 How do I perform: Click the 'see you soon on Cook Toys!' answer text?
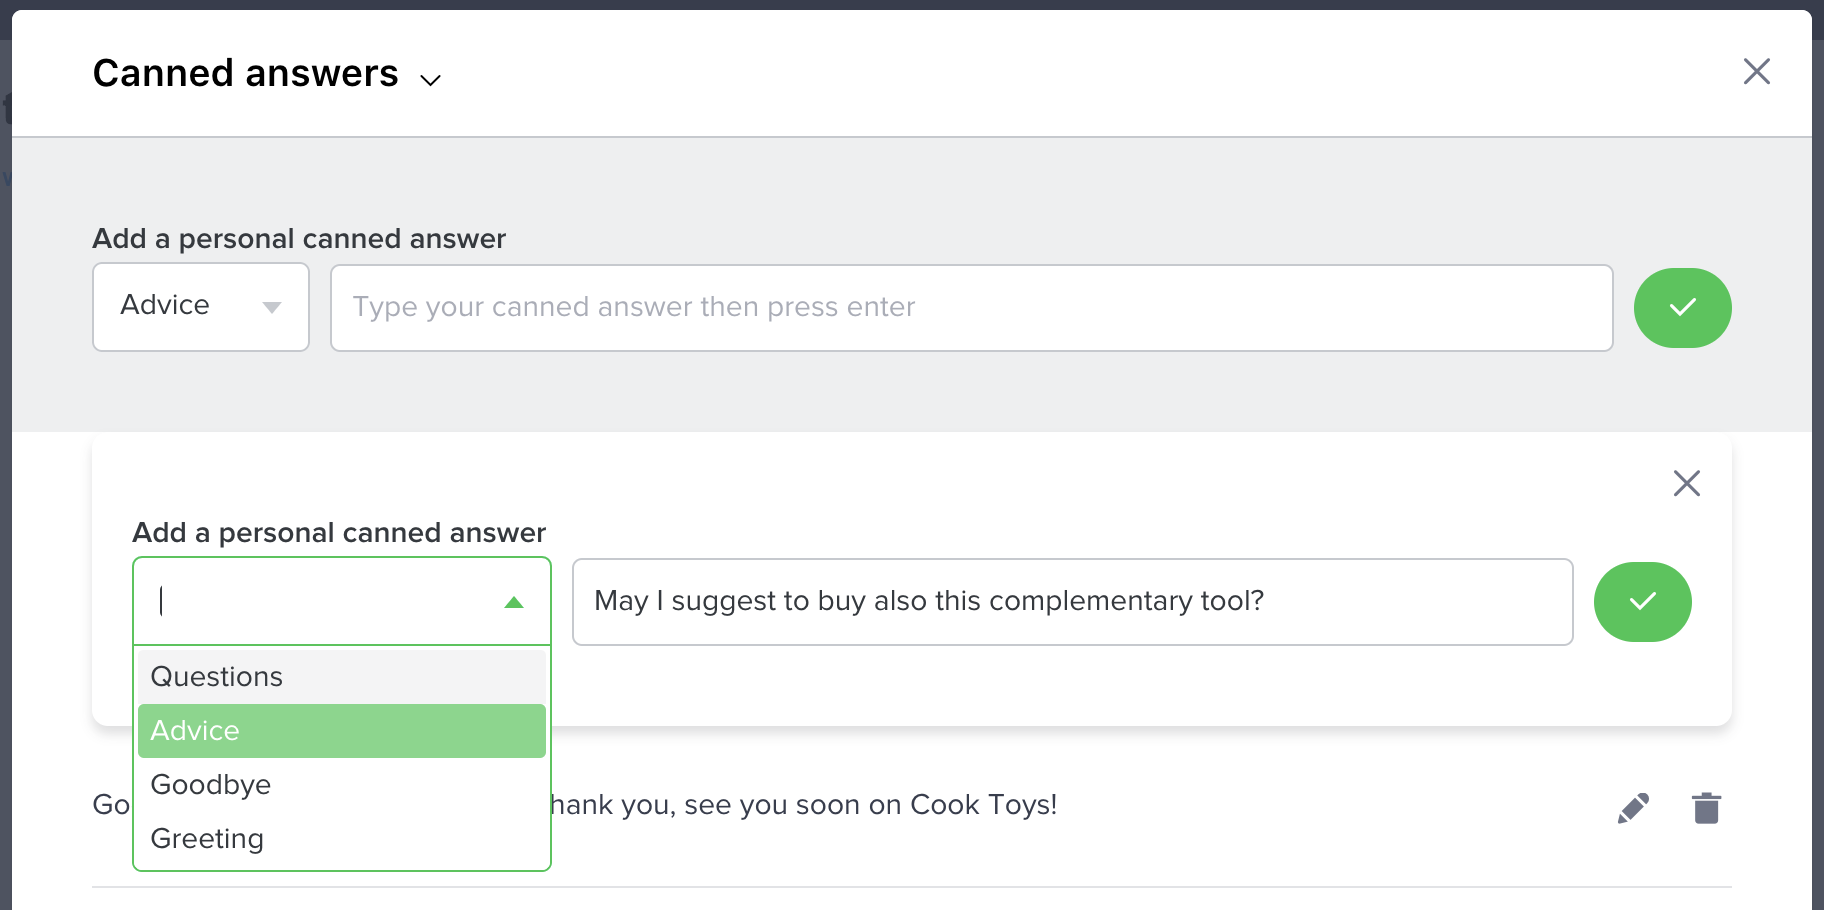point(804,805)
